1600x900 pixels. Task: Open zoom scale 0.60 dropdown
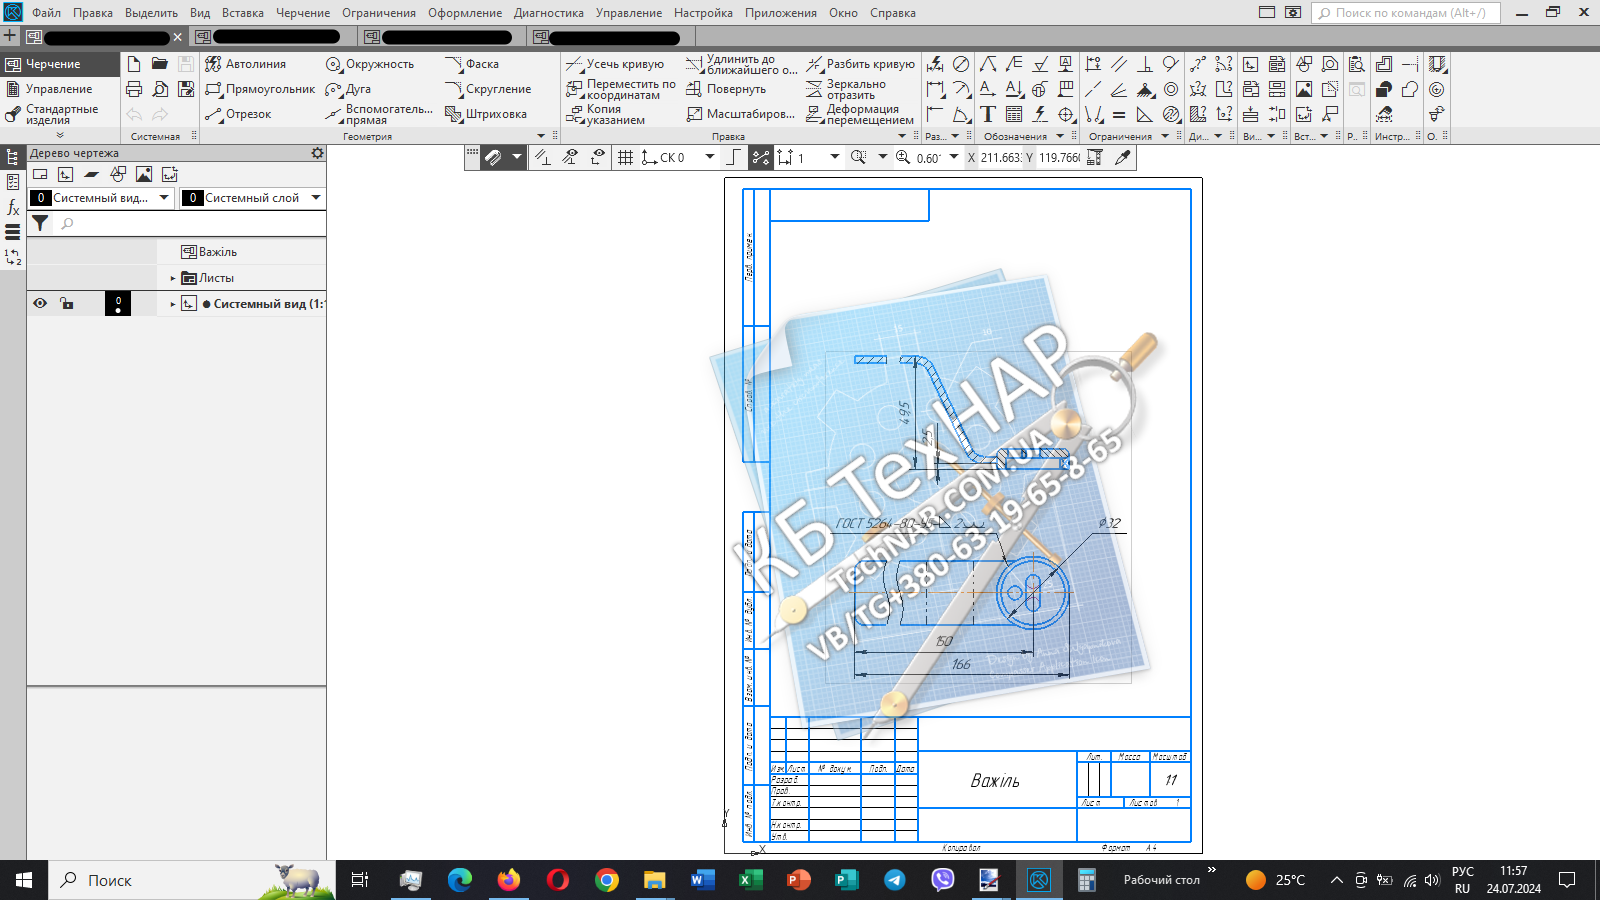[x=954, y=157]
